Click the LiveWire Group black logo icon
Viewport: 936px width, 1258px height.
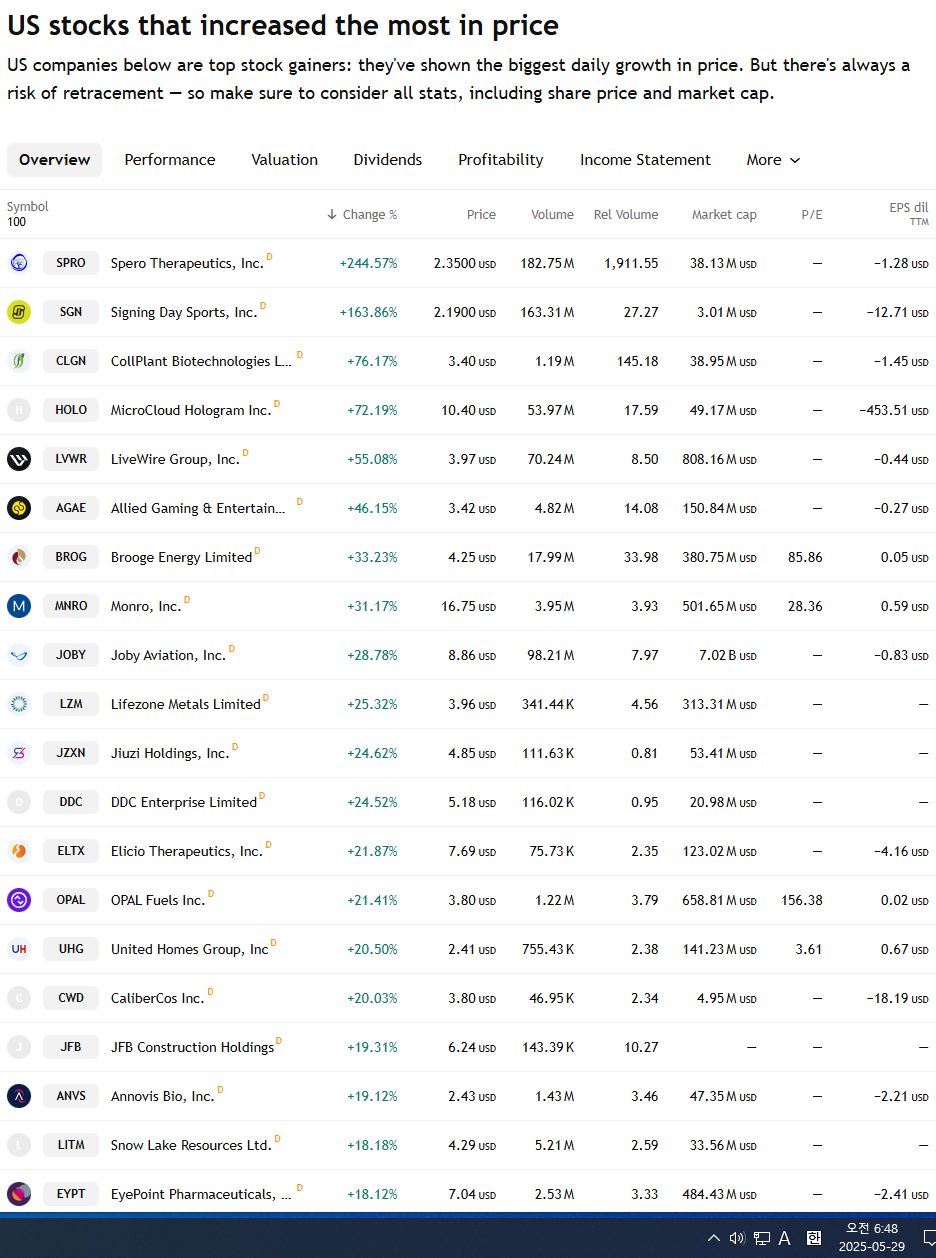pos(18,459)
